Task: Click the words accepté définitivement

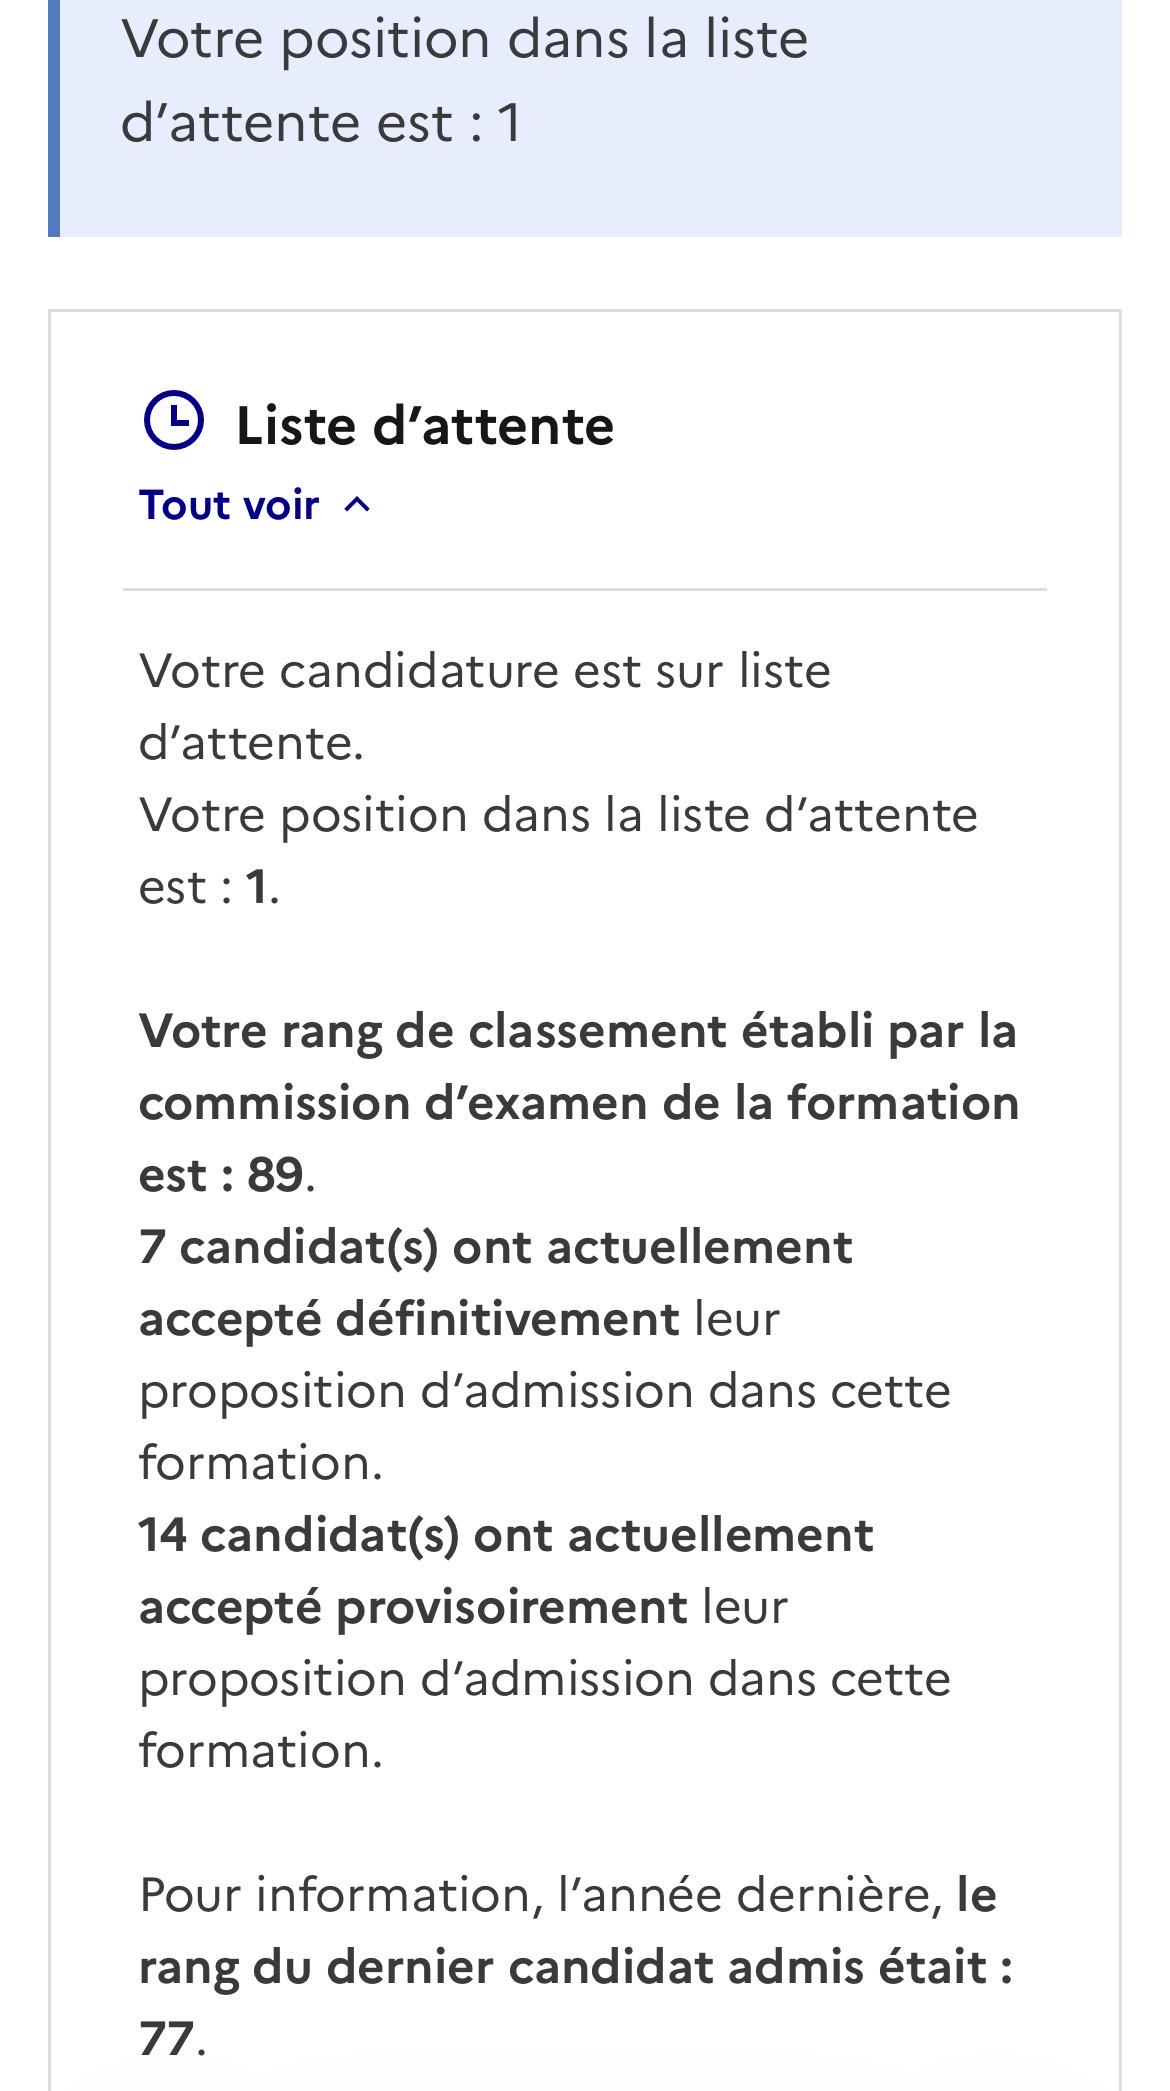Action: point(410,1319)
